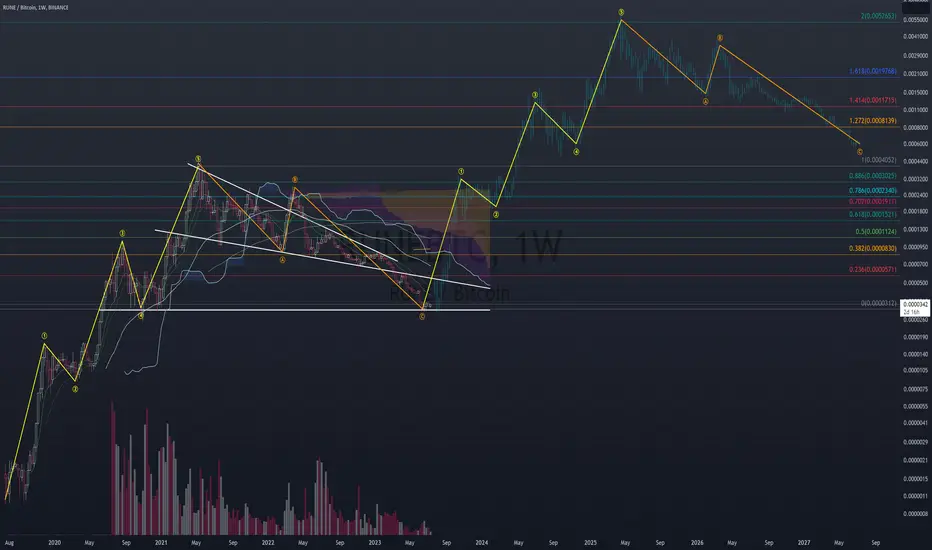Click the 2027 label on the time axis

click(x=804, y=543)
